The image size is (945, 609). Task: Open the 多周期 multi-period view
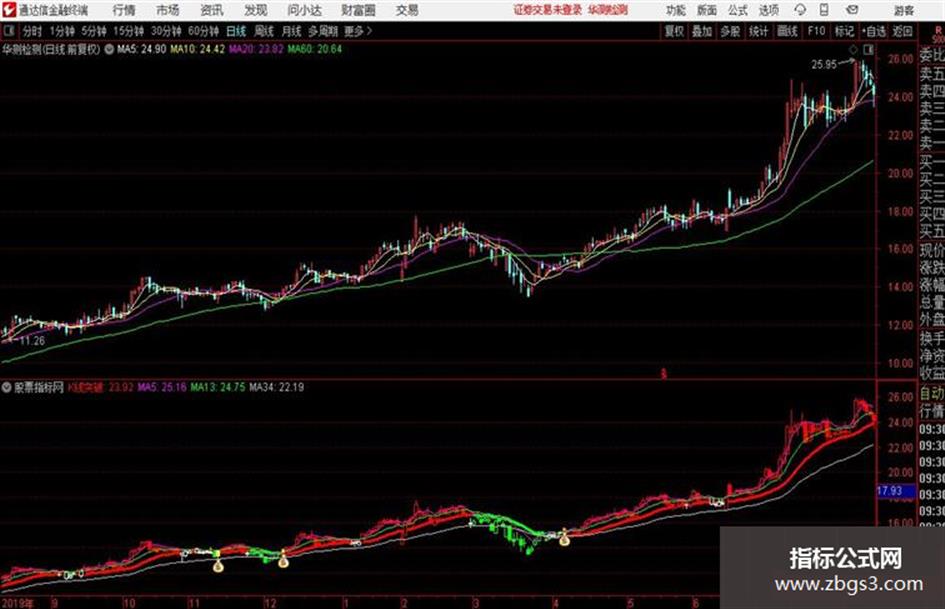(x=323, y=31)
